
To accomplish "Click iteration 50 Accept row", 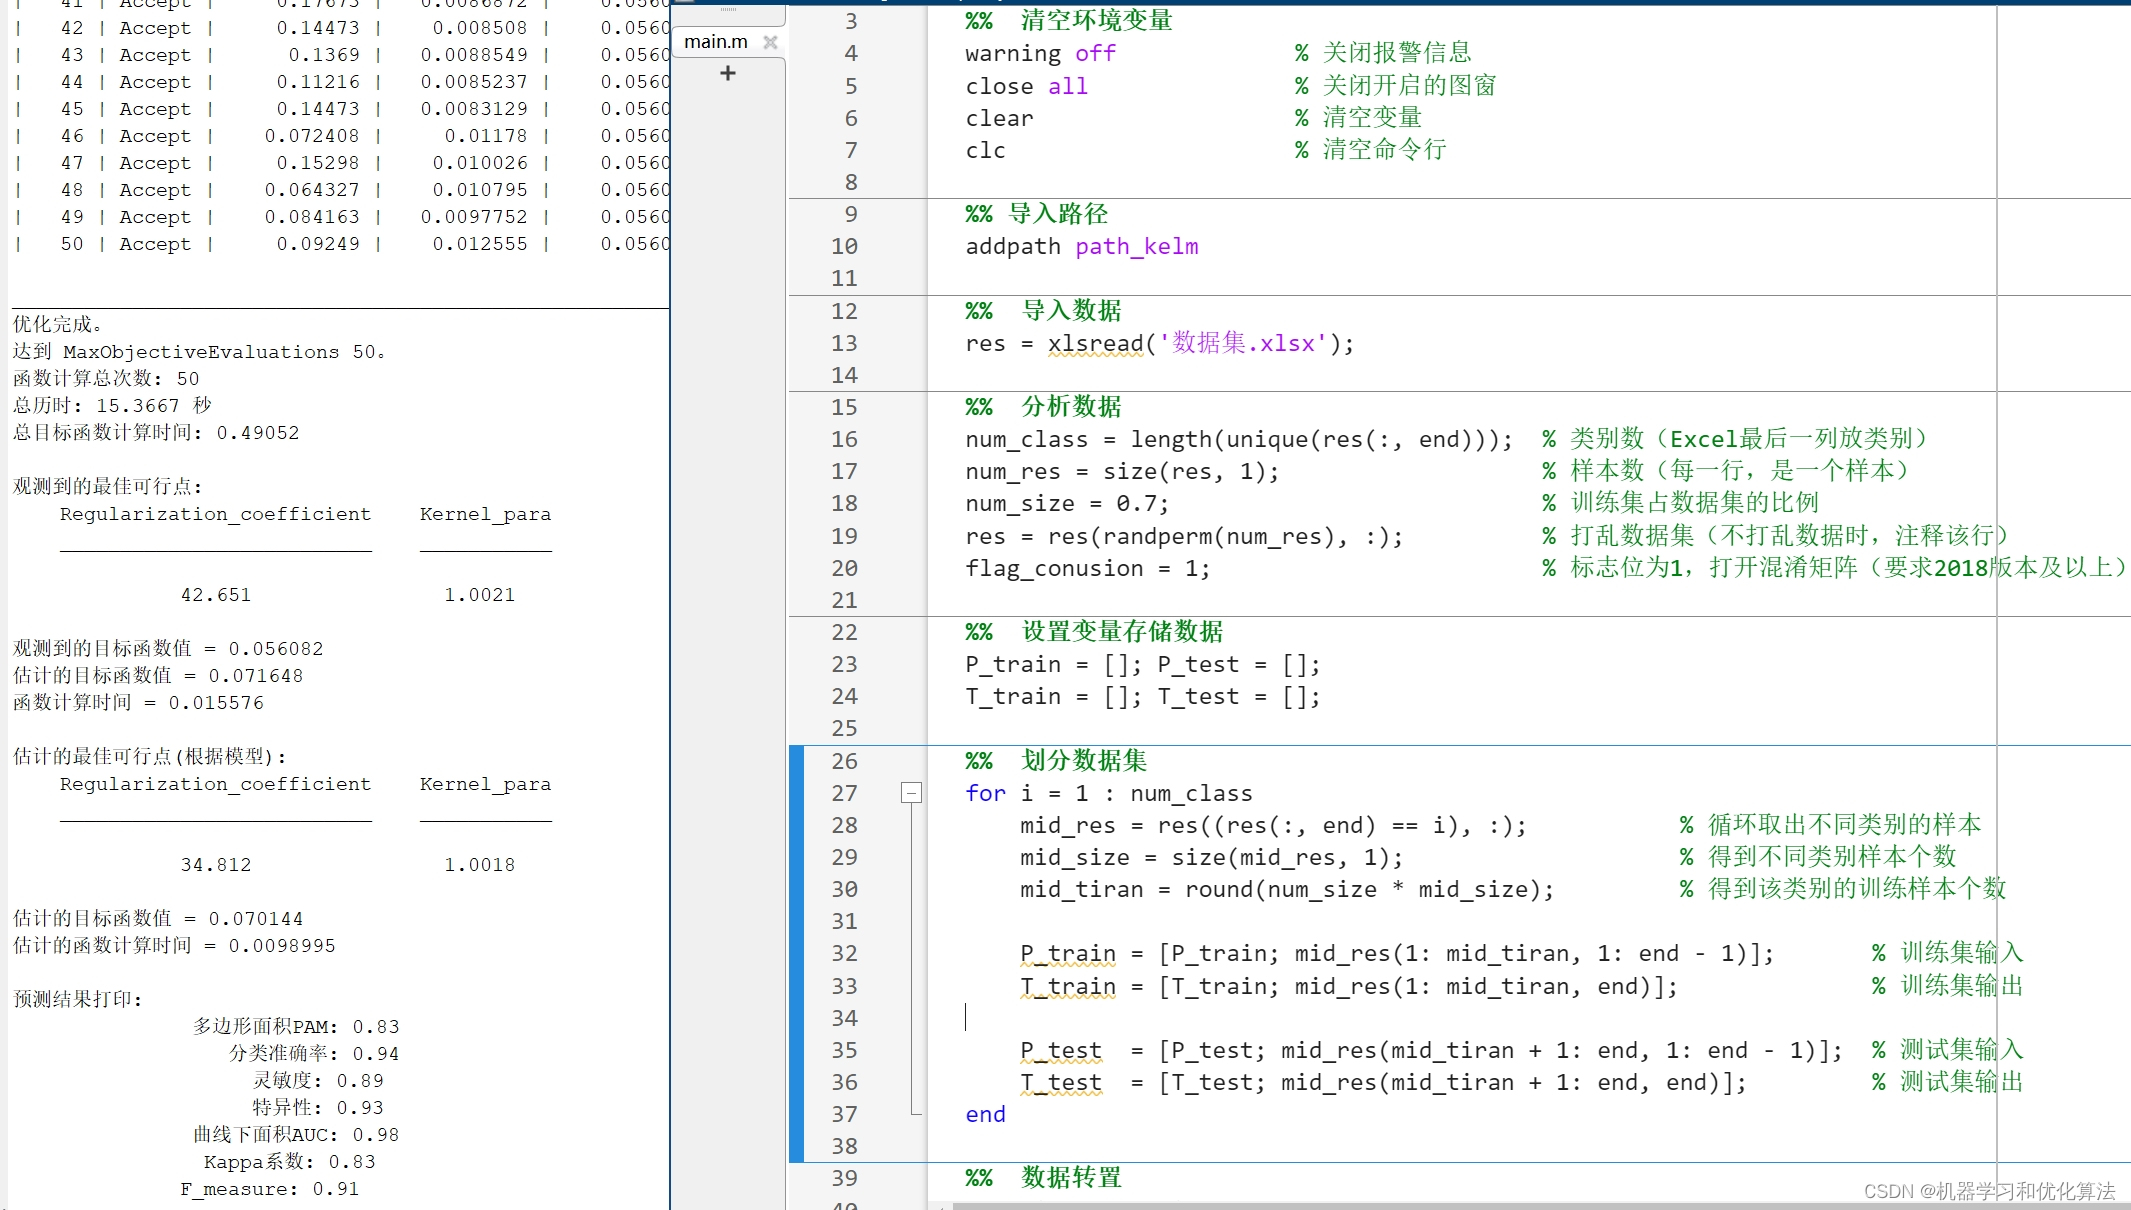I will point(340,244).
